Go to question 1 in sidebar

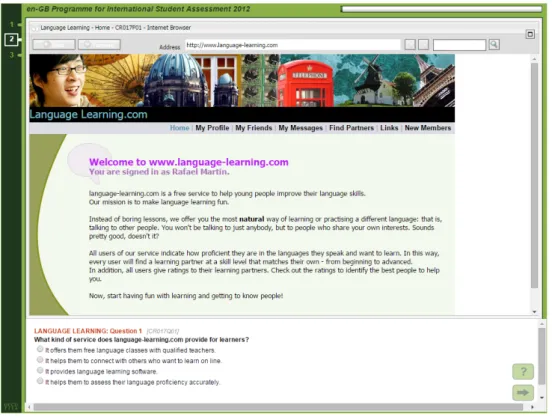[12, 24]
